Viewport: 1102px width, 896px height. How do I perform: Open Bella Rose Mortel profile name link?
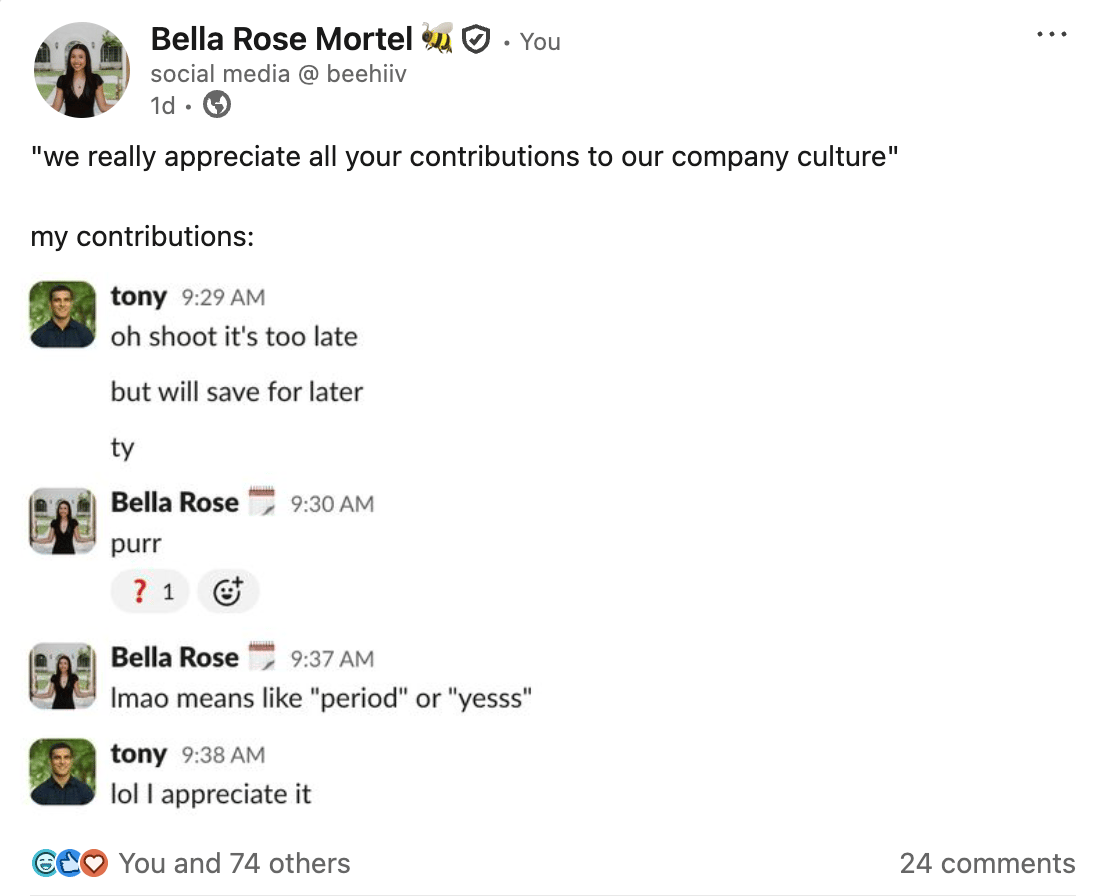(x=281, y=39)
